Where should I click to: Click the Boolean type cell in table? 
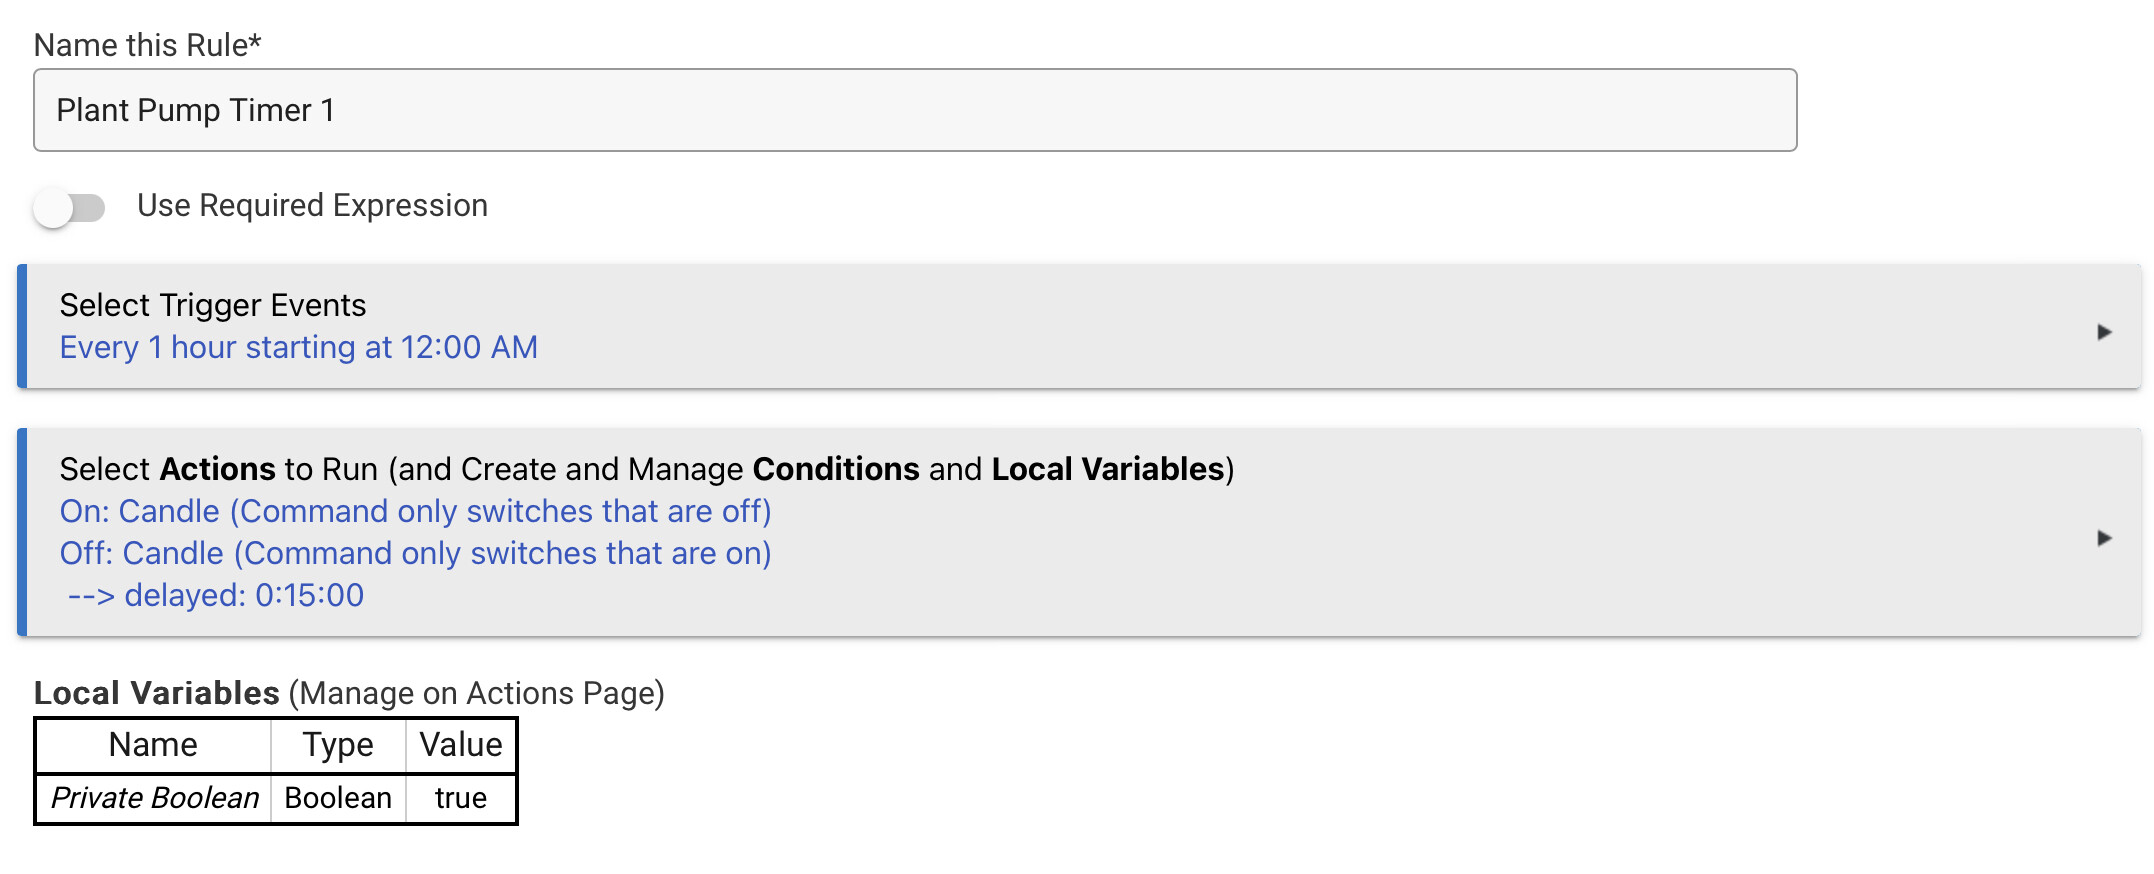[x=338, y=798]
